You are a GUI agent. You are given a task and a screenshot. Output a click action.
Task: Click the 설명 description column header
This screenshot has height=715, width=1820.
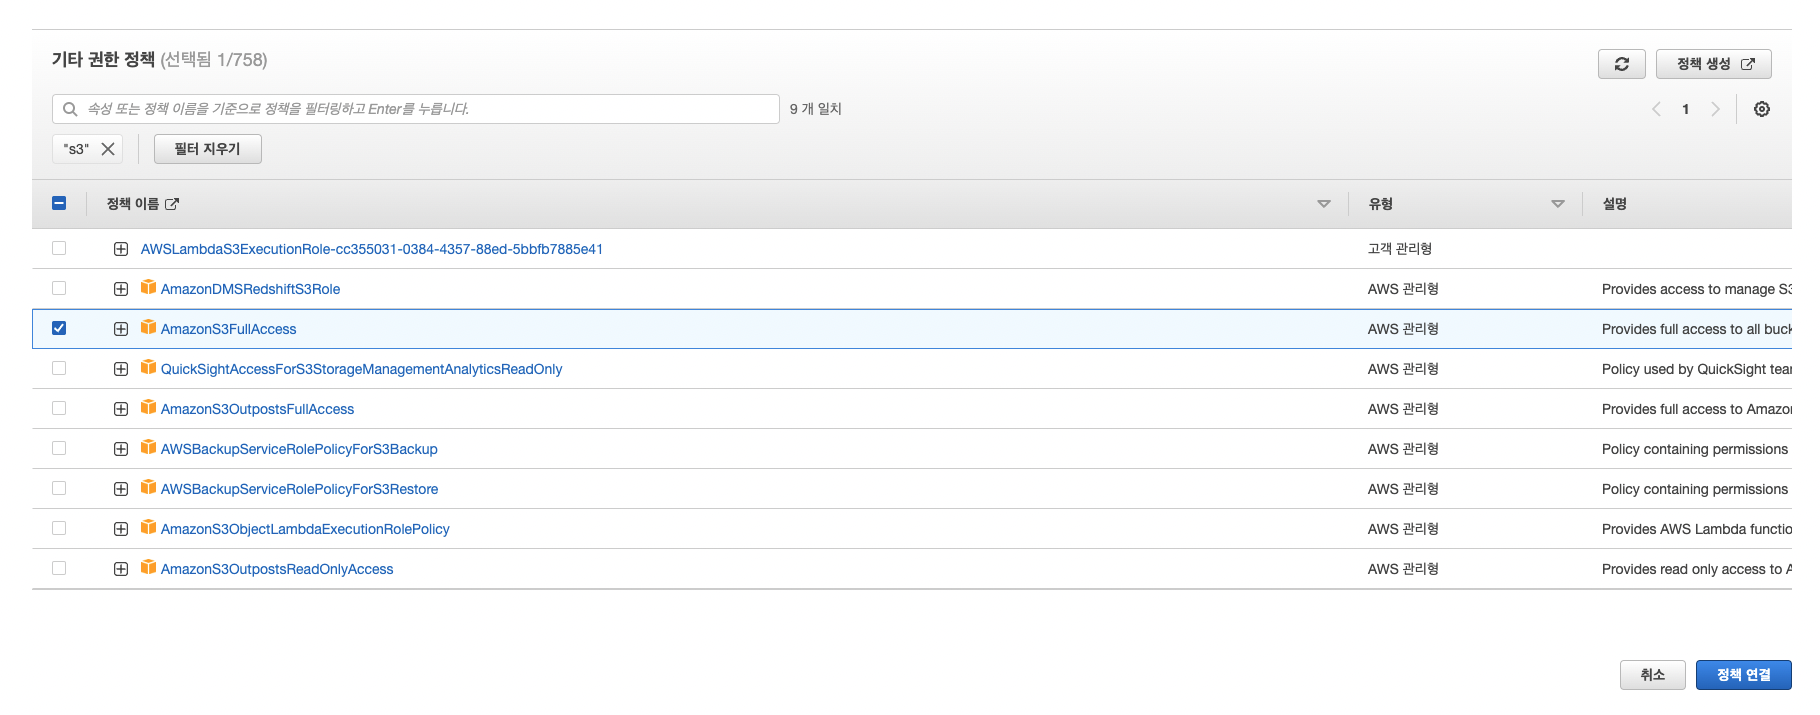1615,204
